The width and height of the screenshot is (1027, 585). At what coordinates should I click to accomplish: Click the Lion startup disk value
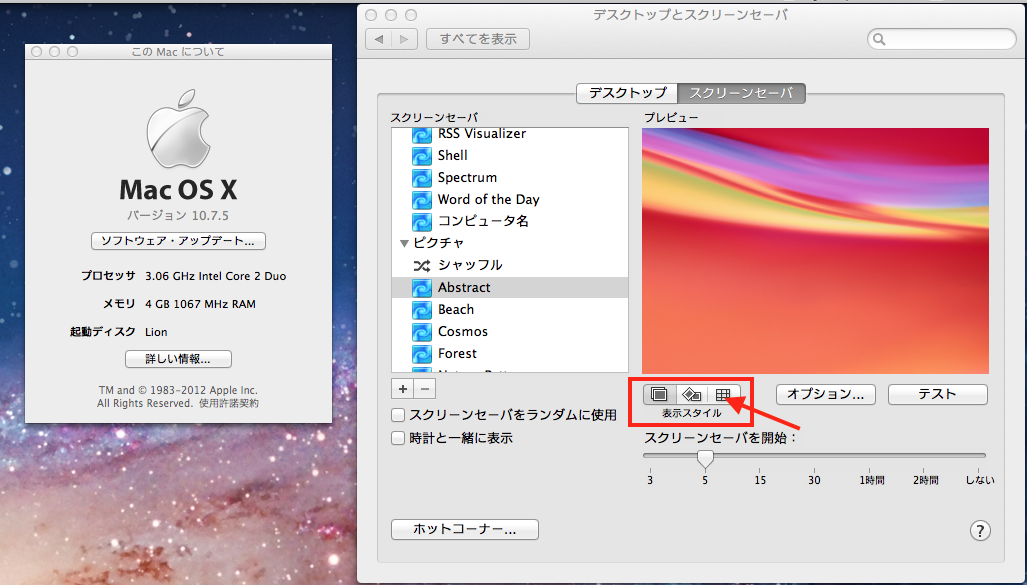(x=156, y=332)
